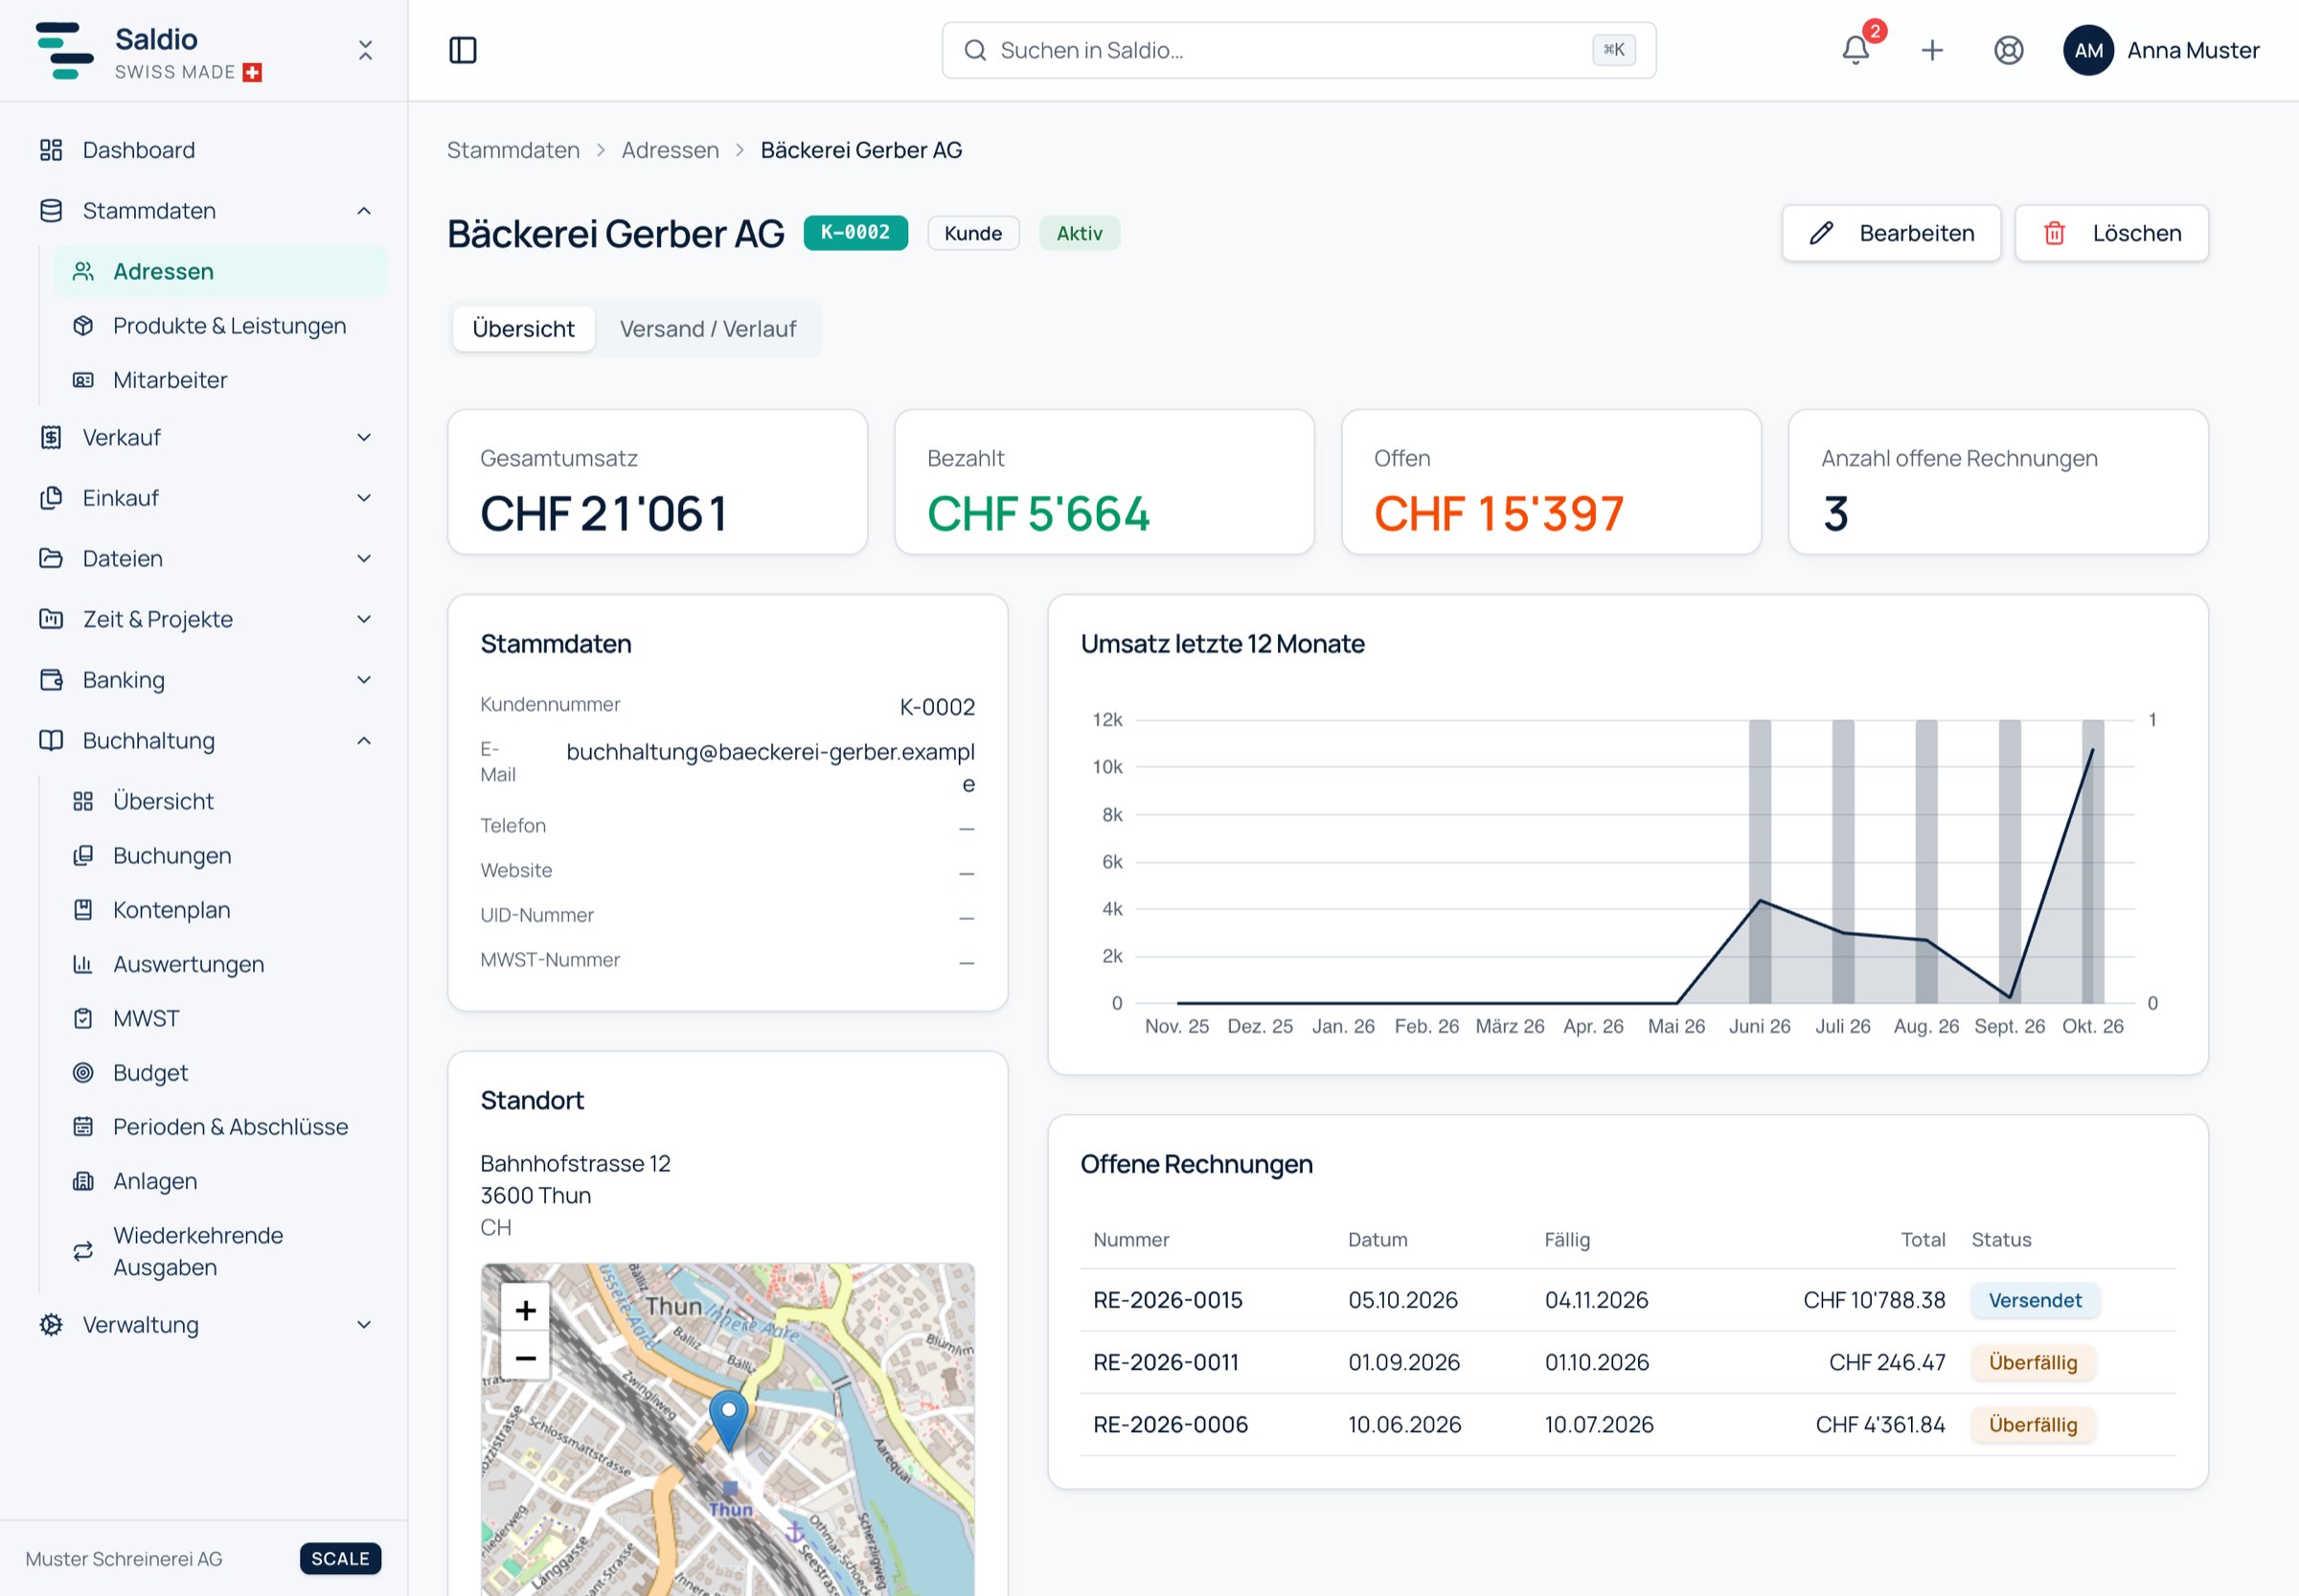Zoom out on the Thun map

[525, 1358]
